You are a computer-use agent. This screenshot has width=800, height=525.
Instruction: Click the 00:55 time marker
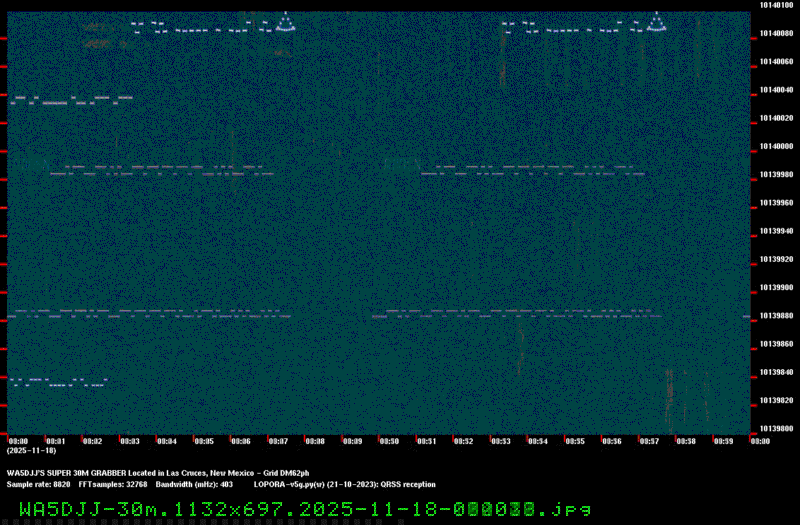pyautogui.click(x=575, y=441)
